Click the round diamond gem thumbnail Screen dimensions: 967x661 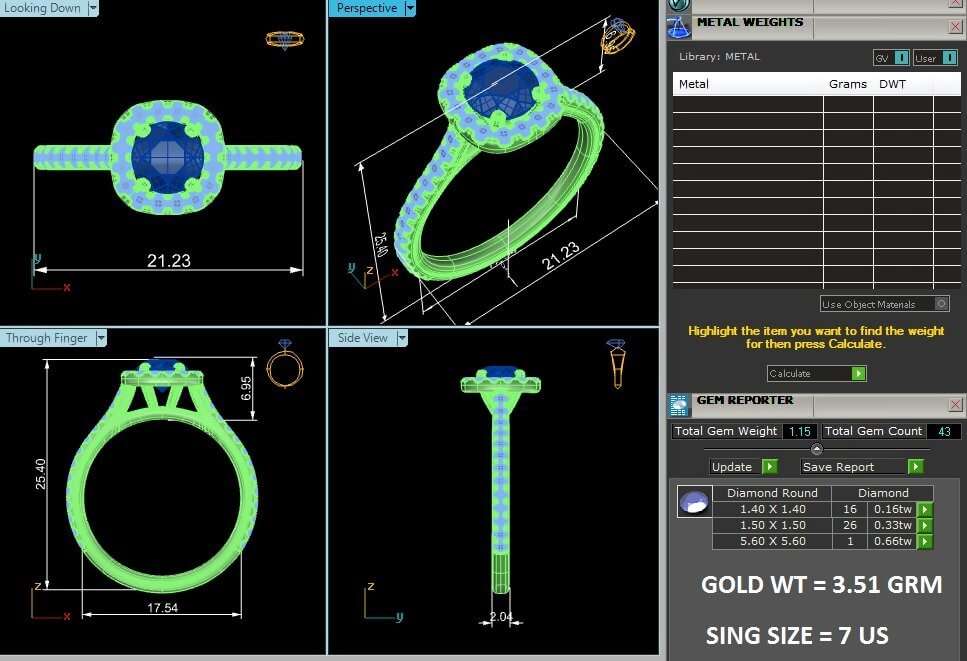pos(694,502)
